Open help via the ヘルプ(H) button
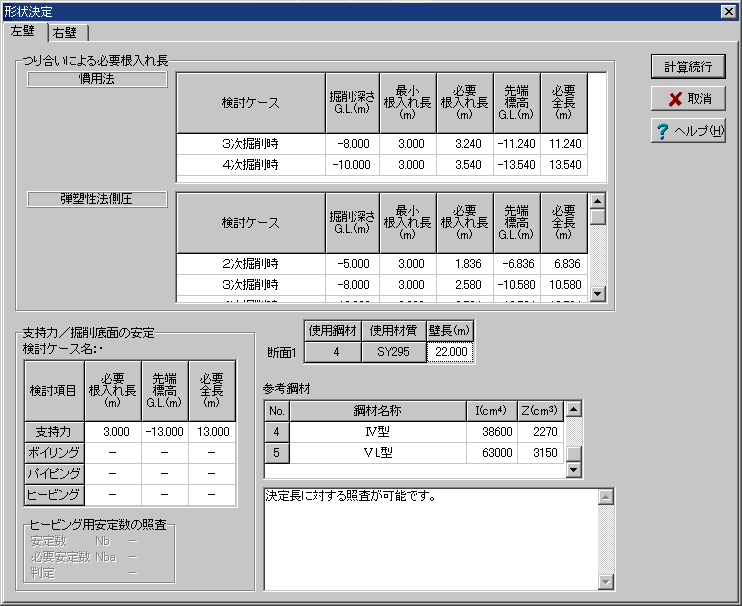The width and height of the screenshot is (742, 606). pyautogui.click(x=688, y=131)
